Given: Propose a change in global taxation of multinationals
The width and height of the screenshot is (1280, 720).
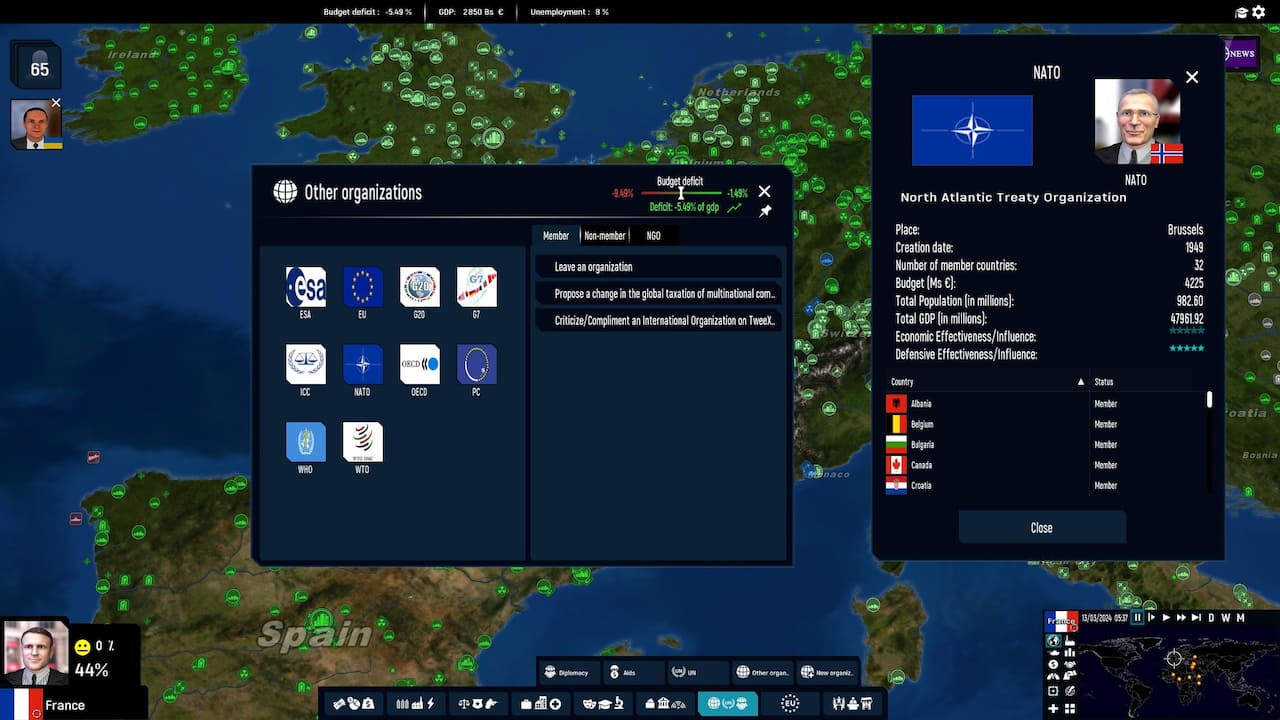Looking at the screenshot, I should pos(658,294).
